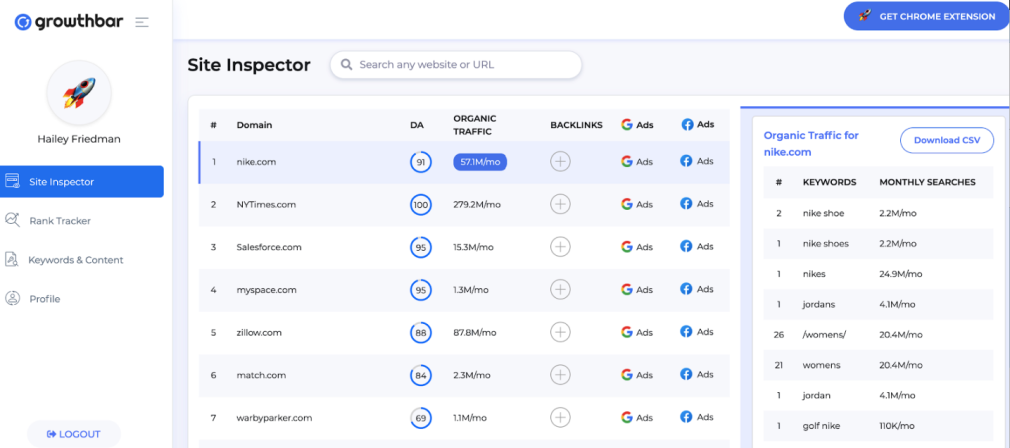Viewport: 1010px width, 448px height.
Task: Click the 'nikes' keyword row
Action: (879, 274)
